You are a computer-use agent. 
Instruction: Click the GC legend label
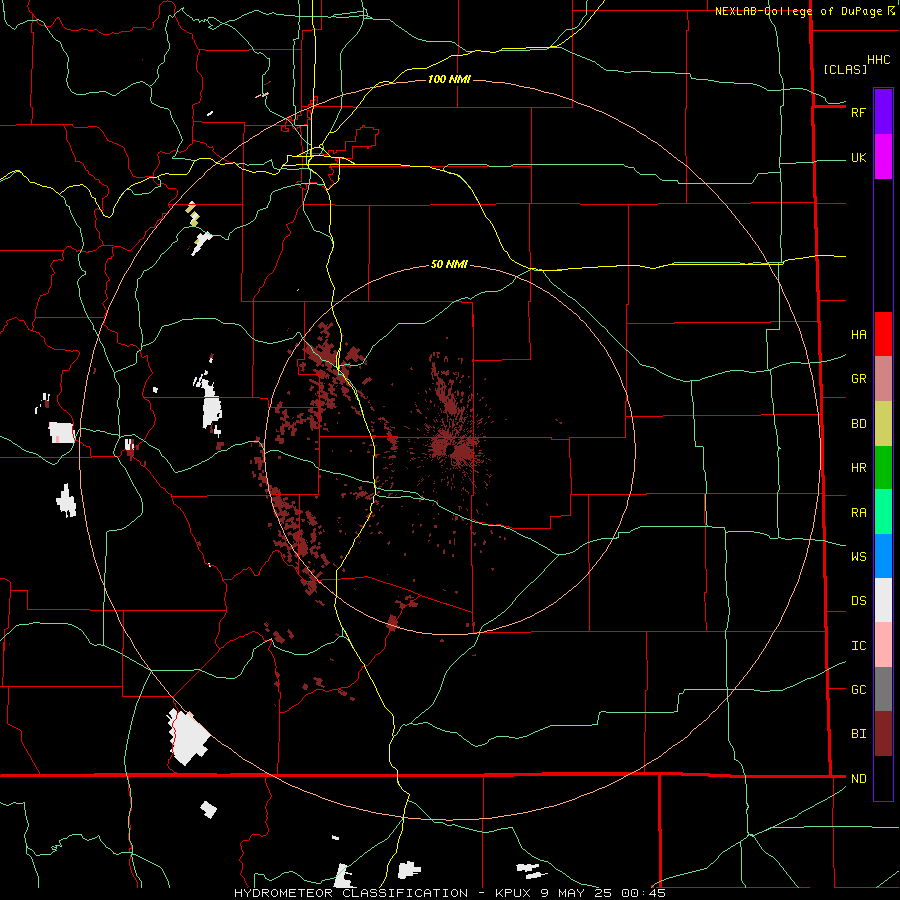(858, 689)
